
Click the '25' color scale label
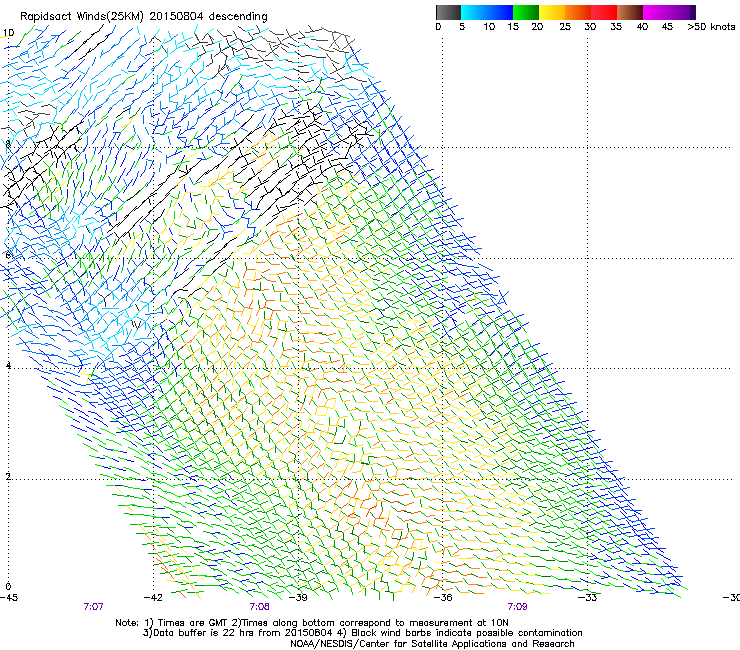565,27
